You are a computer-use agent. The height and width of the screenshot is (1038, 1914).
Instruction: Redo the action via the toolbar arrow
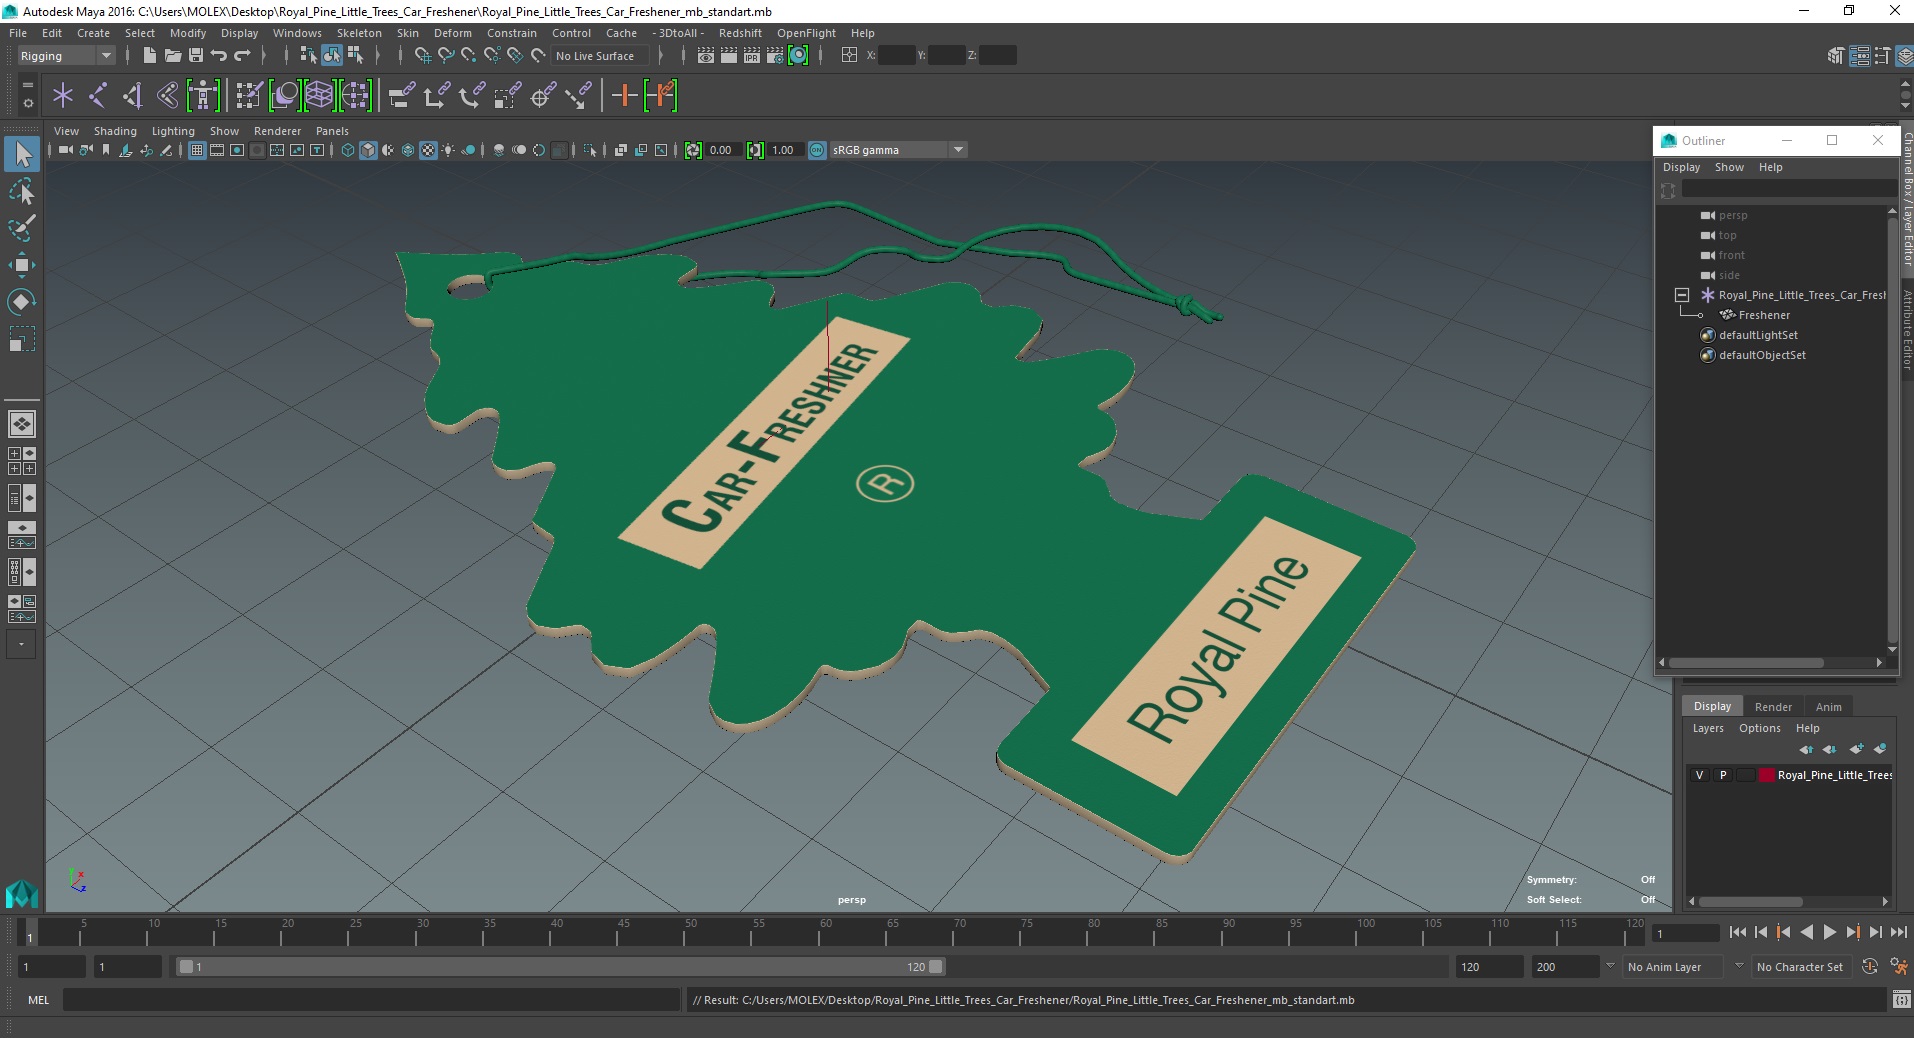(x=242, y=56)
